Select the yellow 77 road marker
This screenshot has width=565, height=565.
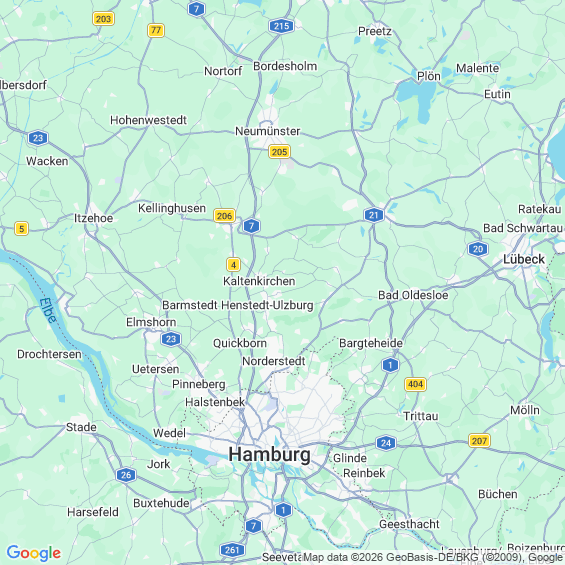point(156,30)
